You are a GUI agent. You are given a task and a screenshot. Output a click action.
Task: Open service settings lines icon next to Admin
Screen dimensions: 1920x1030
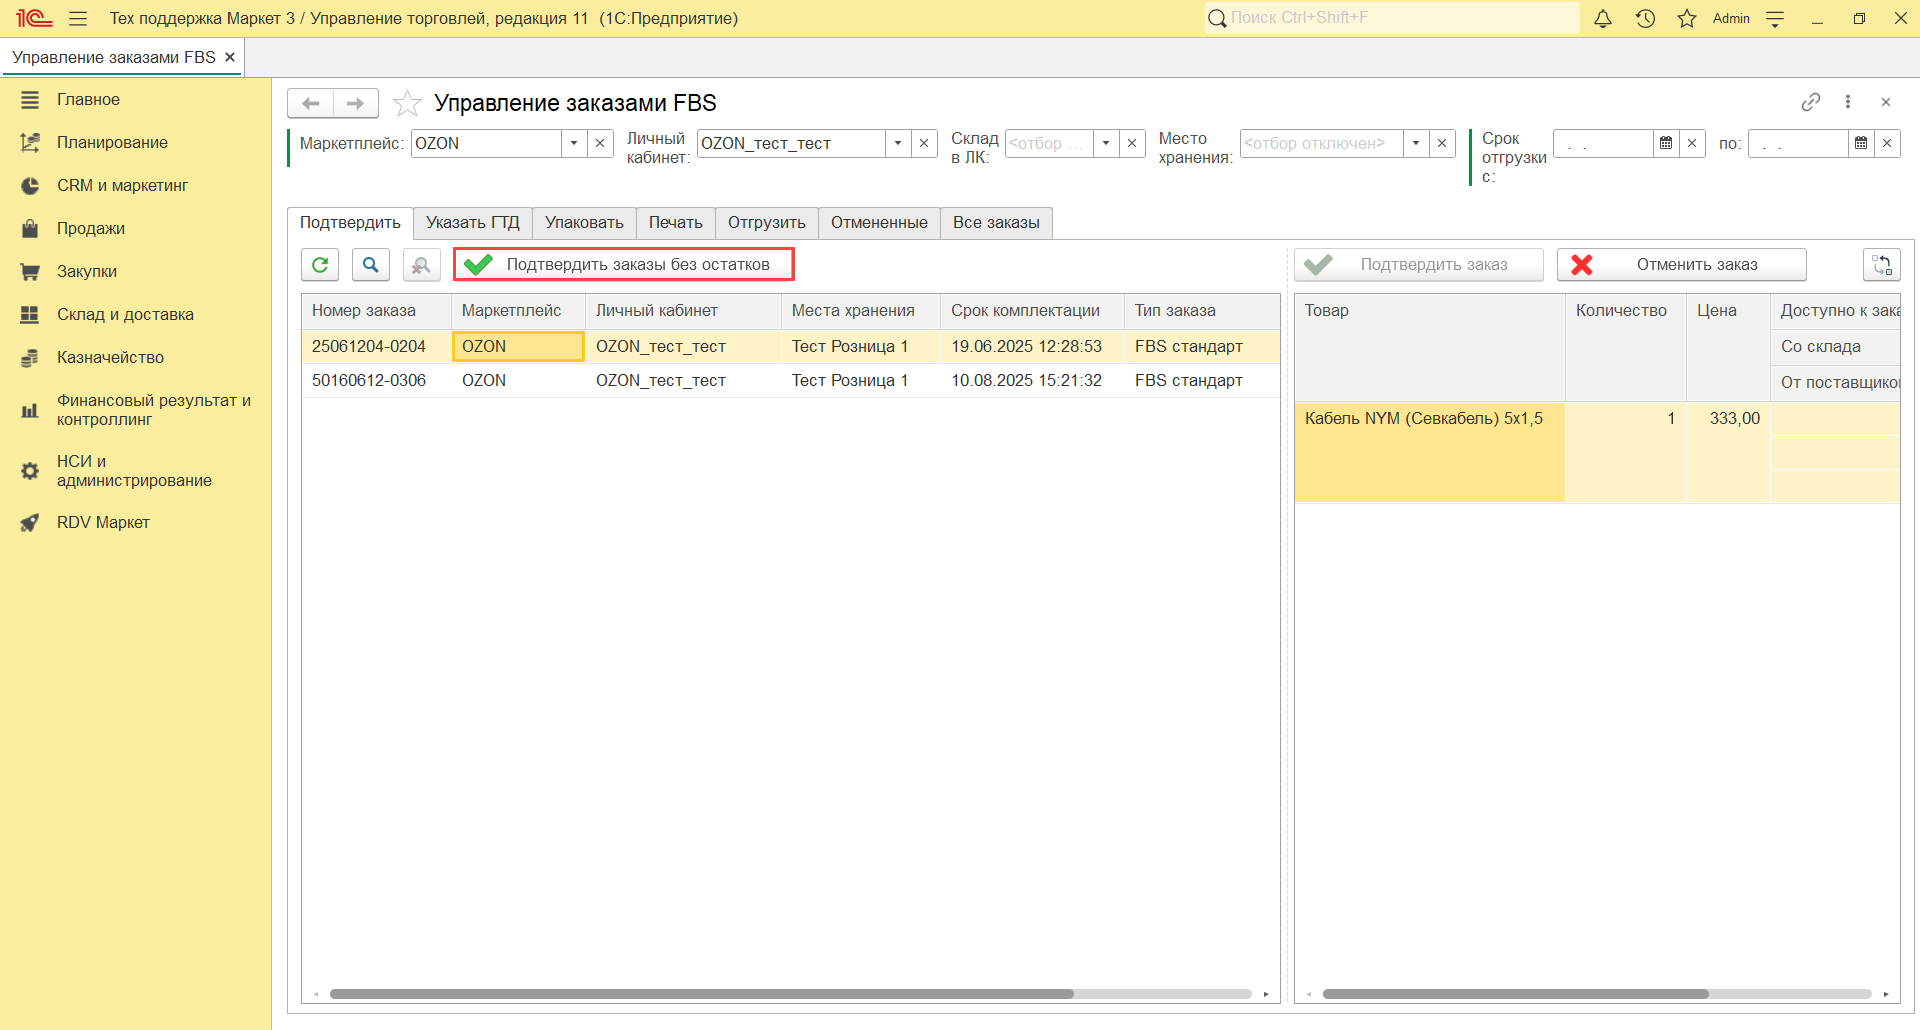(x=1775, y=18)
